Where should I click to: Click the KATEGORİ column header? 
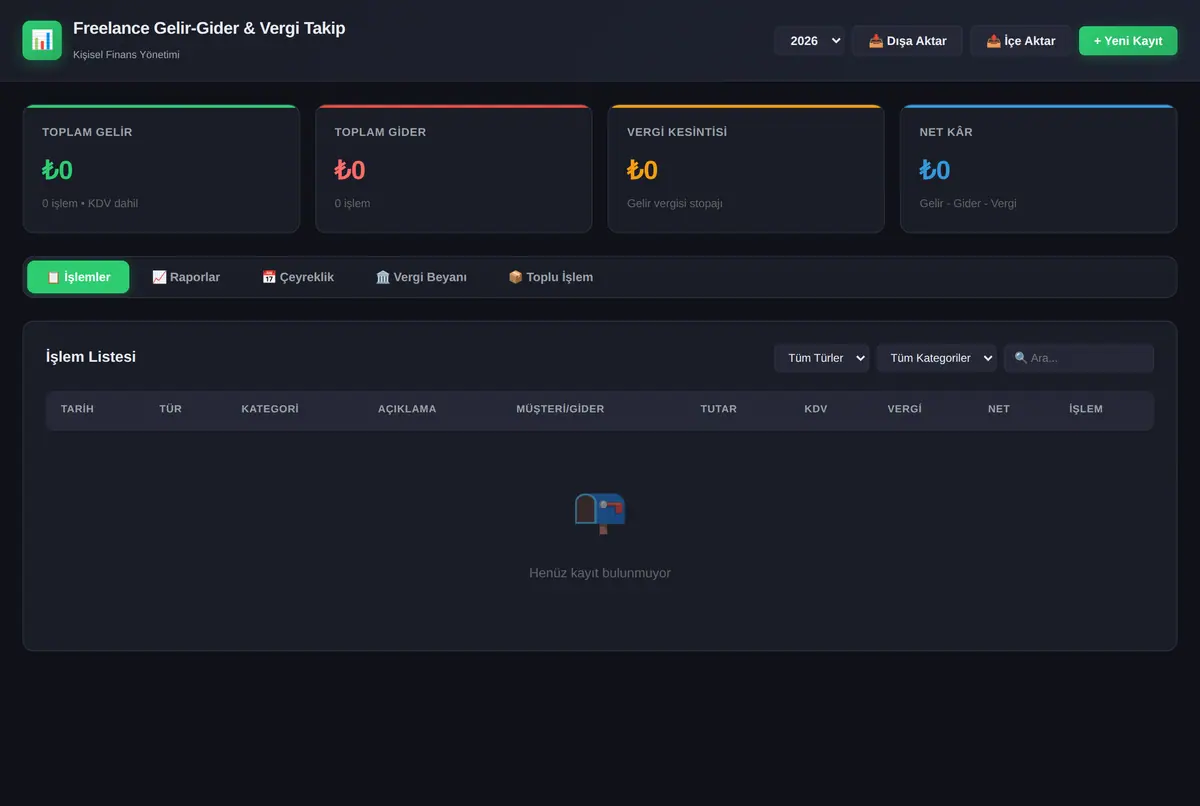[x=270, y=409]
